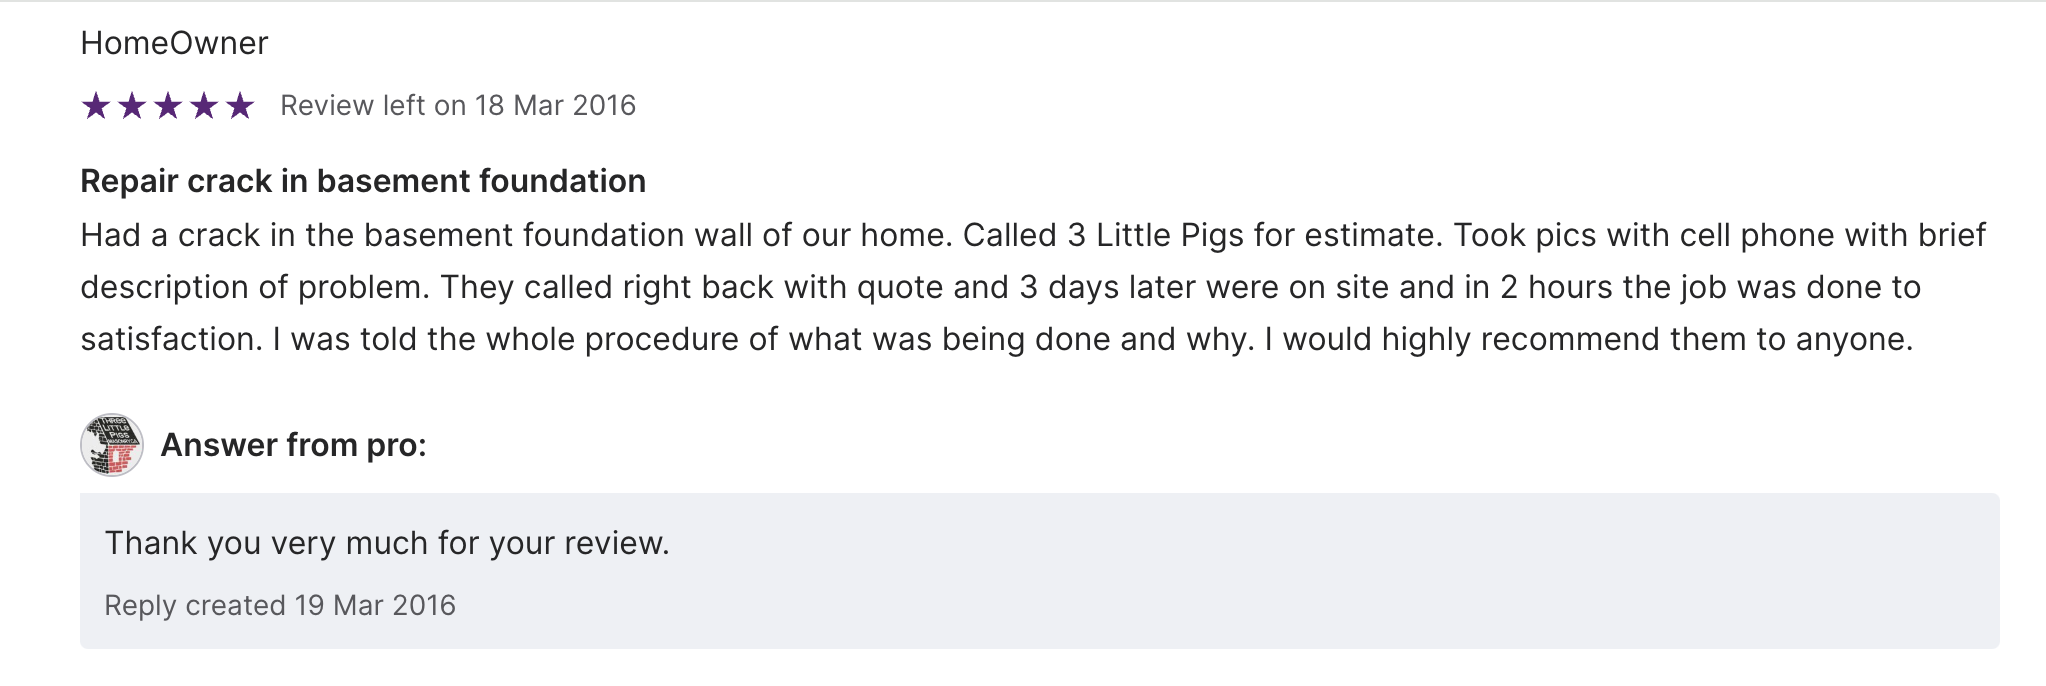Click the empty area inside the gray reply box
This screenshot has width=2046, height=686.
(x=1300, y=575)
